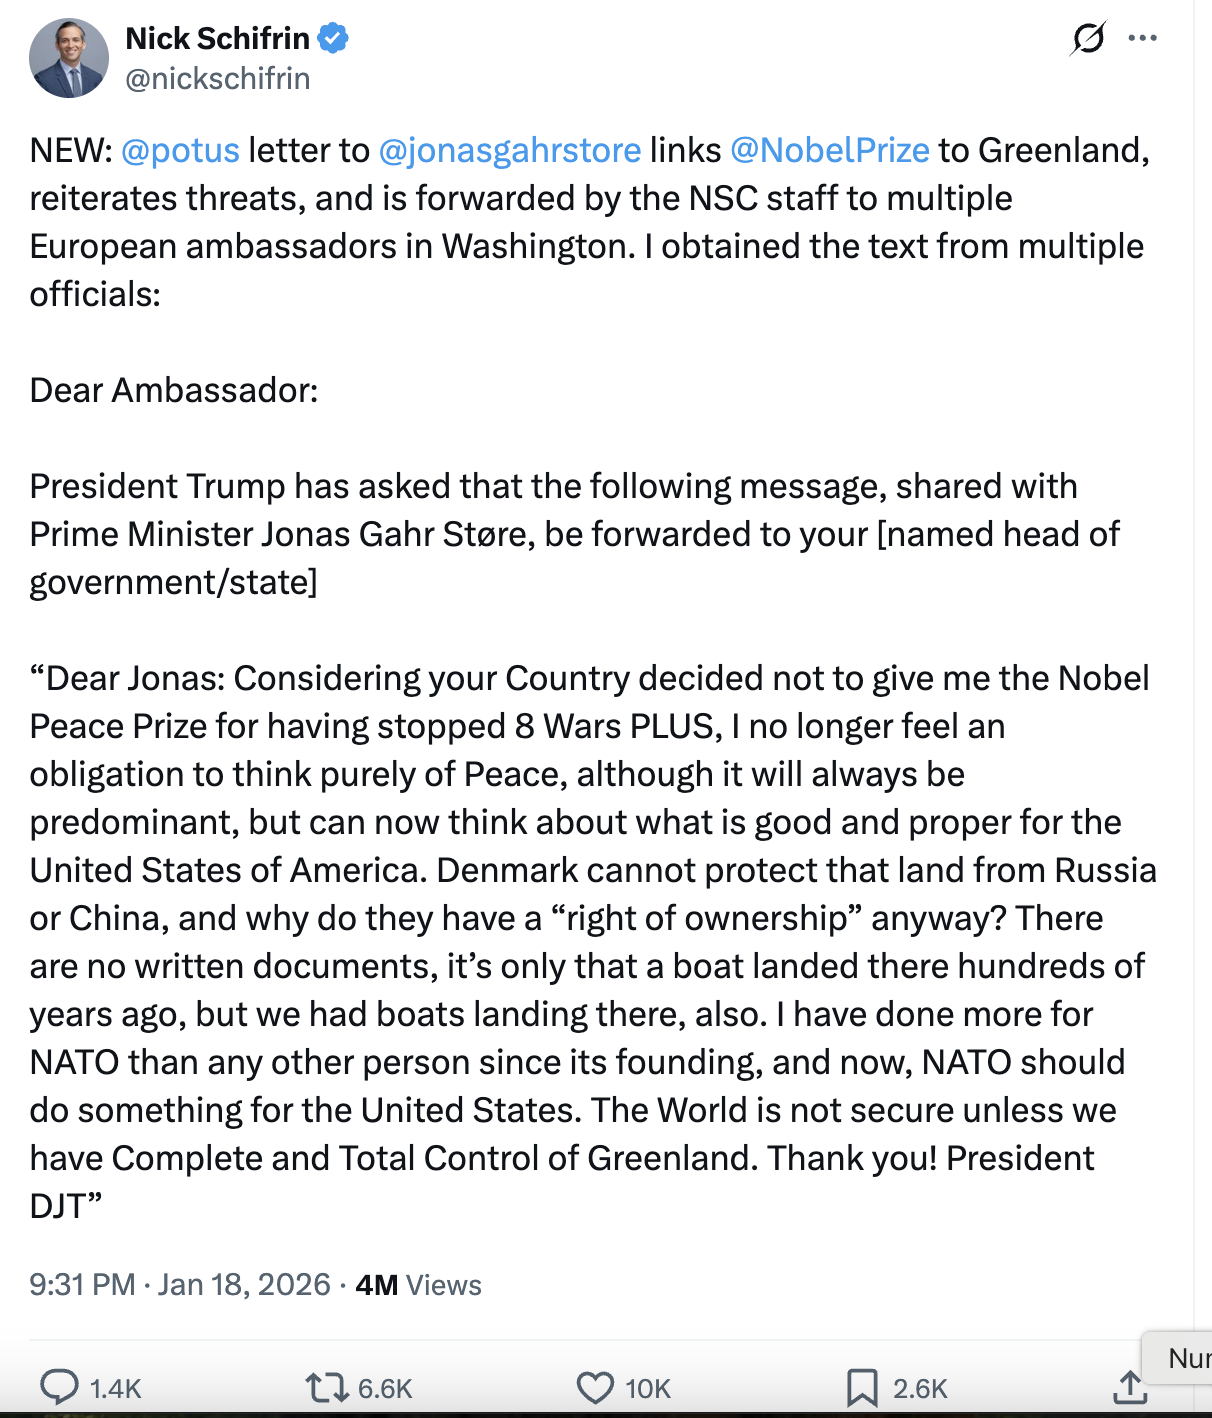Image resolution: width=1212 pixels, height=1418 pixels.
Task: Click the Nick Schifrin display name
Action: [217, 39]
